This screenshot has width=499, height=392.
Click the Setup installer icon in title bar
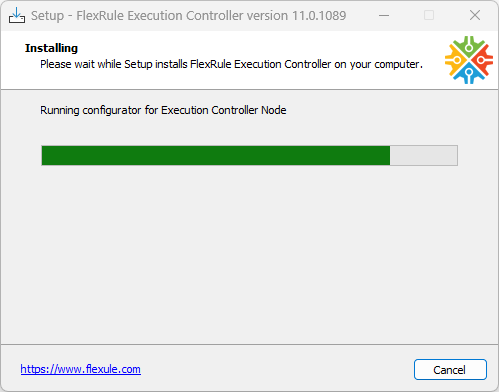(x=17, y=15)
